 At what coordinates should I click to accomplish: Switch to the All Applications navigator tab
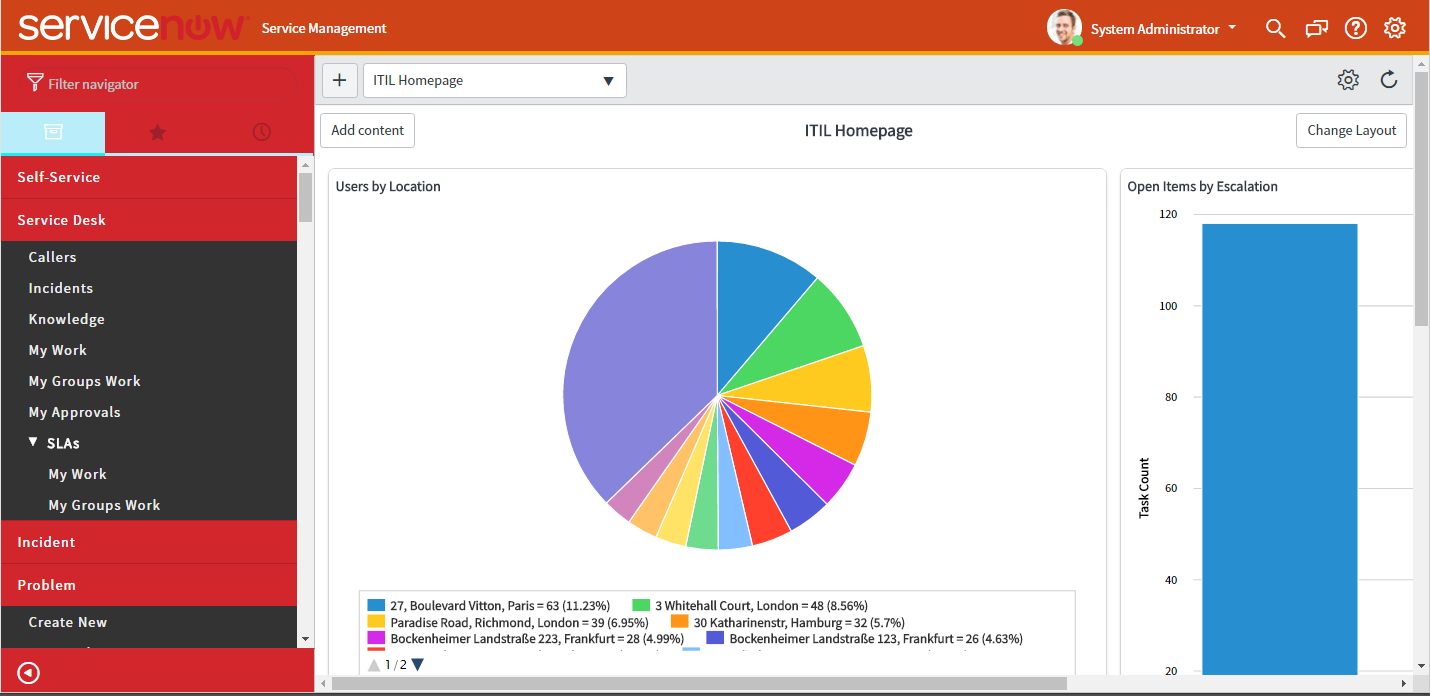pyautogui.click(x=52, y=132)
